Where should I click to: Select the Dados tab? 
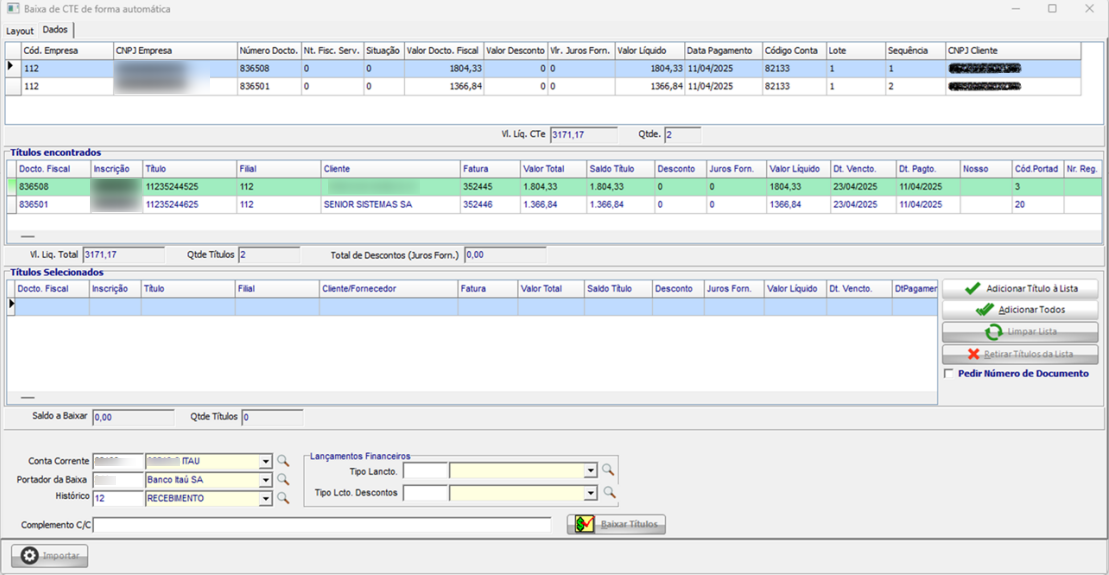pyautogui.click(x=55, y=30)
